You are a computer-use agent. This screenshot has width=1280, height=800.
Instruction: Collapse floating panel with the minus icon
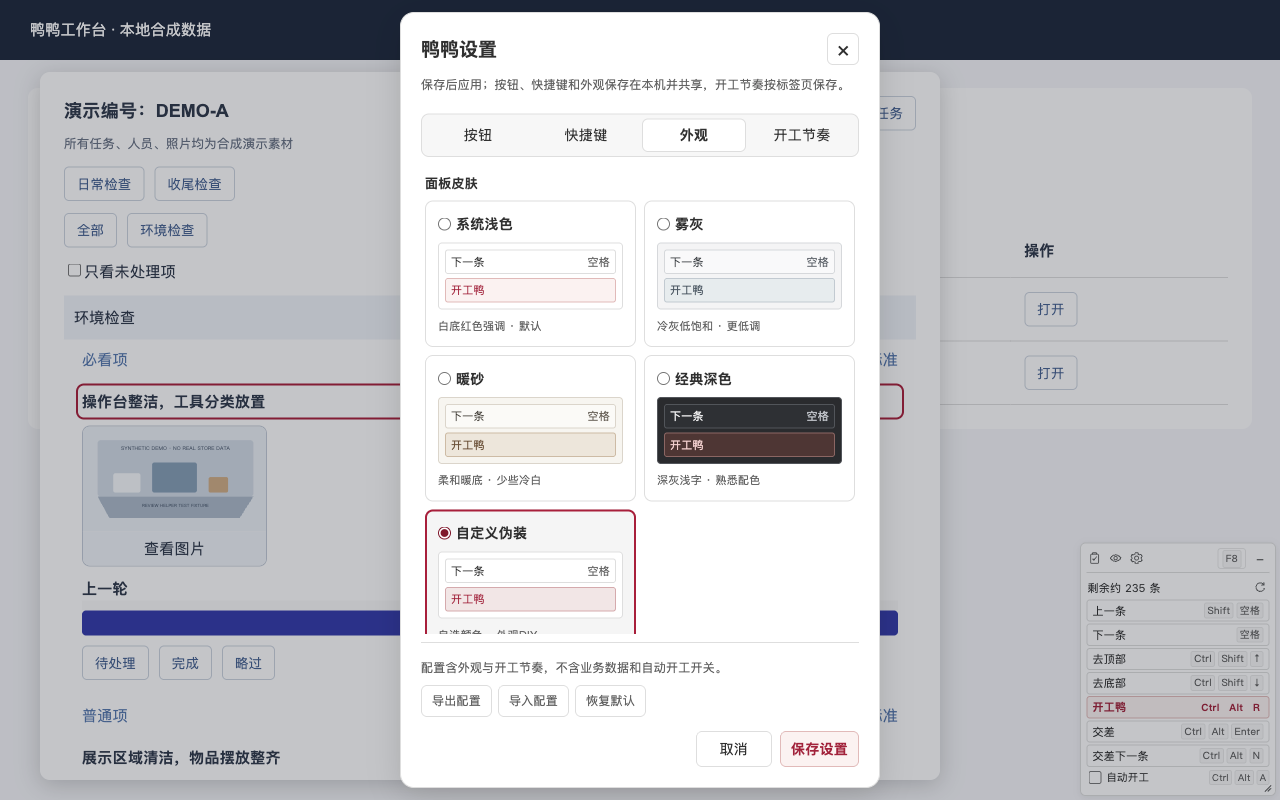[x=1260, y=559]
